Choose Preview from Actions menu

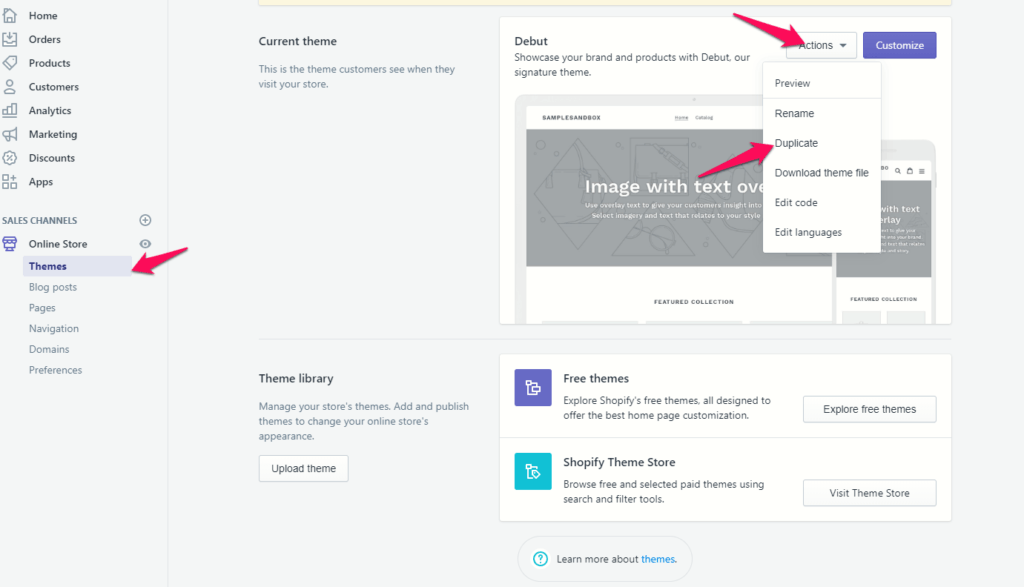pos(822,83)
